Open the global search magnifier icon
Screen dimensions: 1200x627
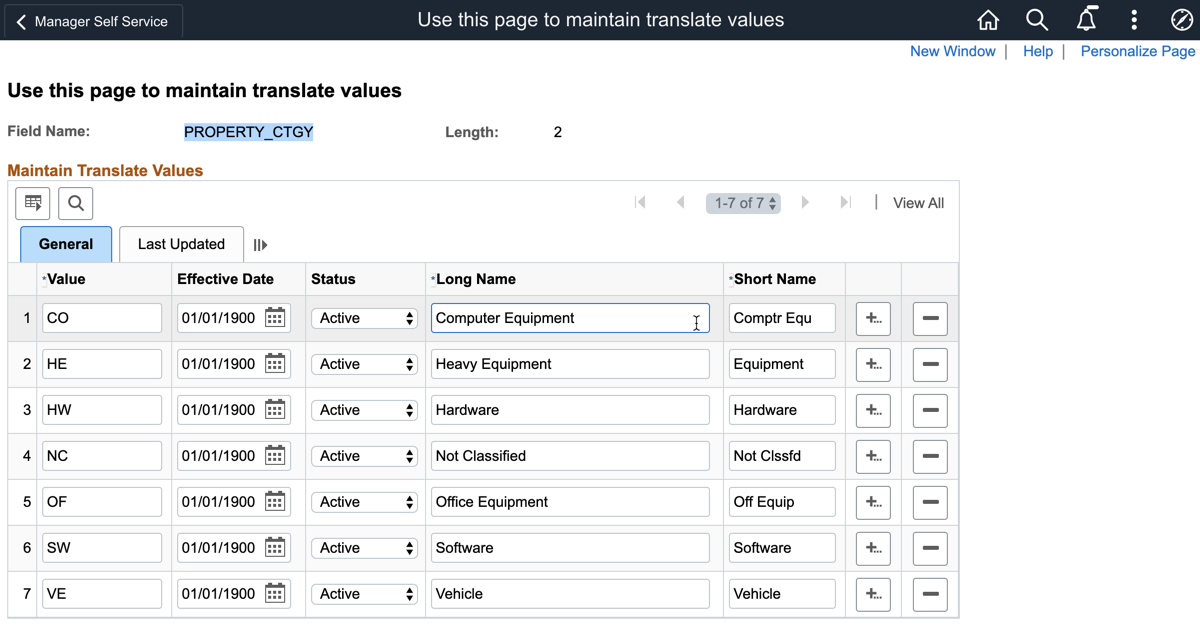tap(1037, 20)
